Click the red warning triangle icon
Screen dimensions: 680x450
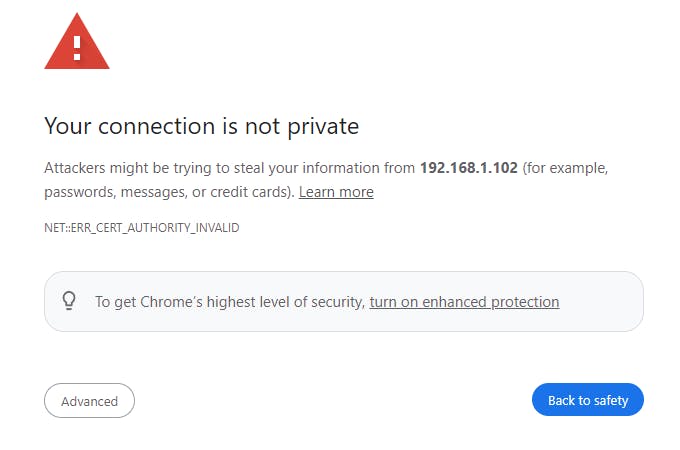point(77,42)
